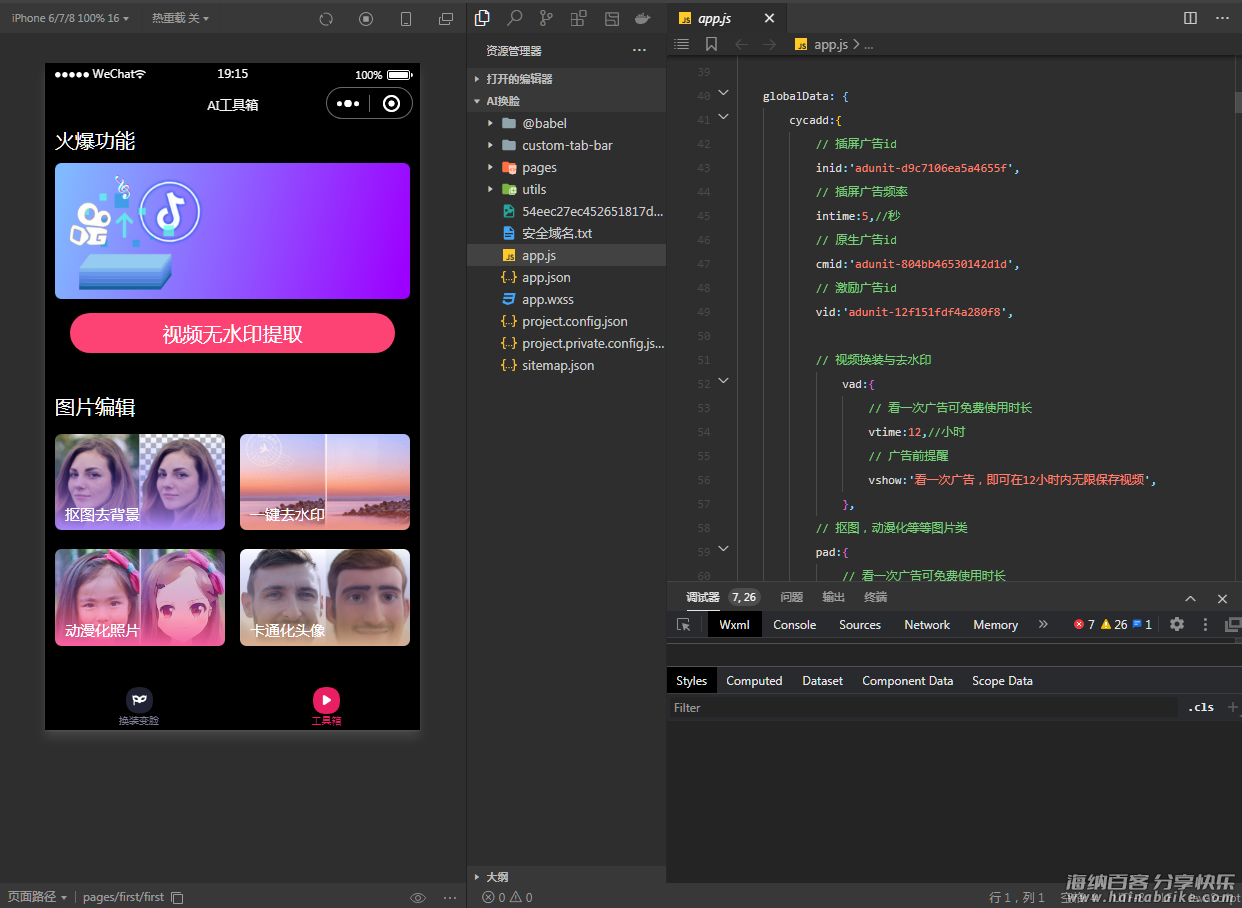
Task: Select the Computed tab
Action: (x=754, y=681)
